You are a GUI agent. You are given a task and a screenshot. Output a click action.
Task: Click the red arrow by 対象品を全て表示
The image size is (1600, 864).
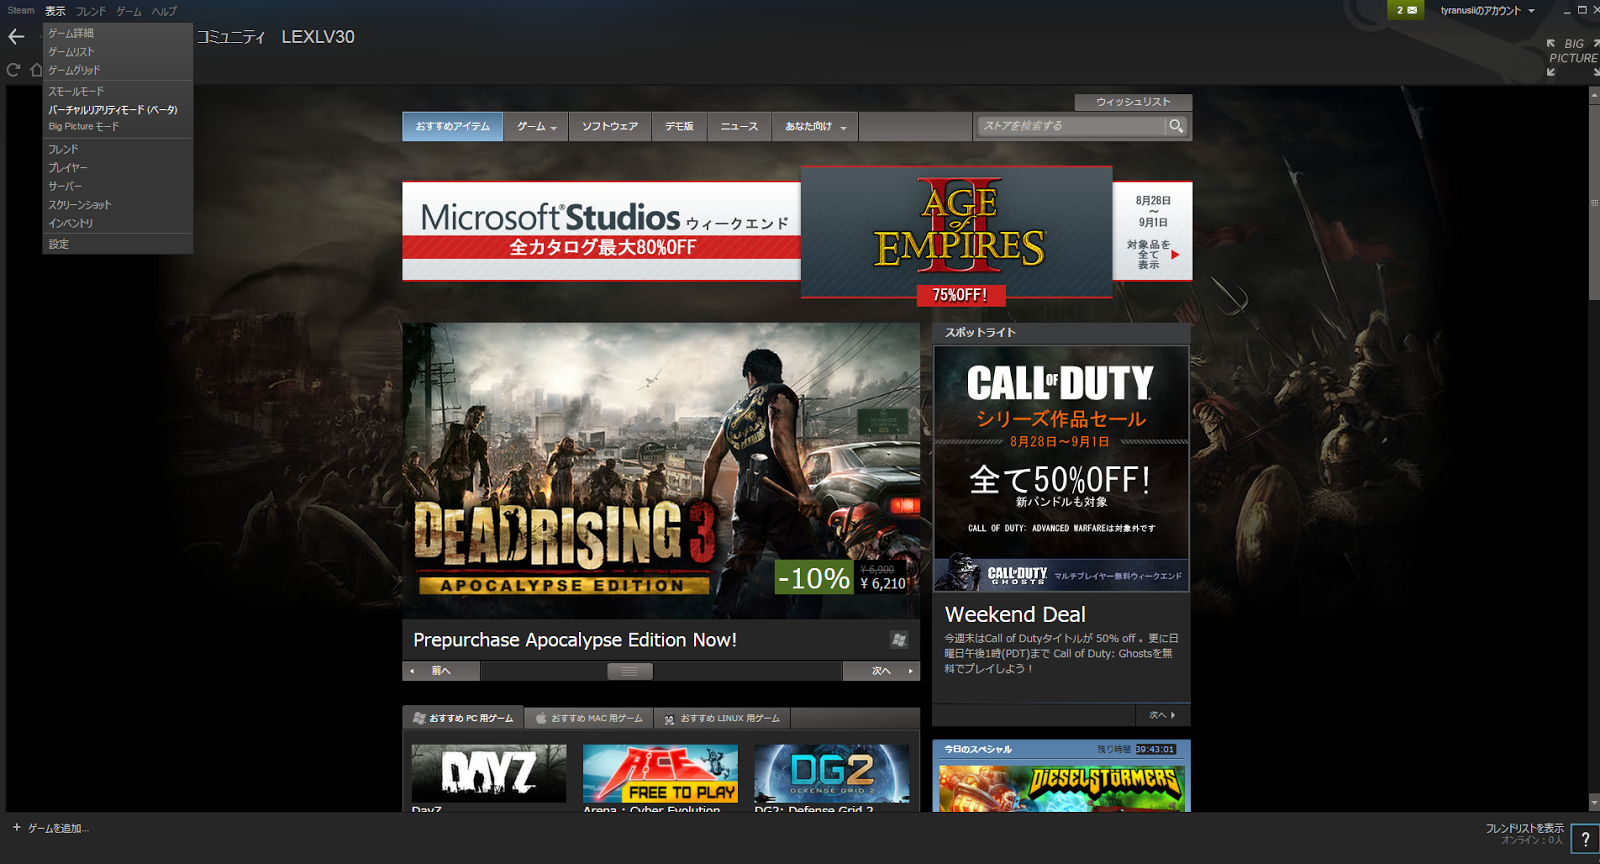click(x=1175, y=255)
